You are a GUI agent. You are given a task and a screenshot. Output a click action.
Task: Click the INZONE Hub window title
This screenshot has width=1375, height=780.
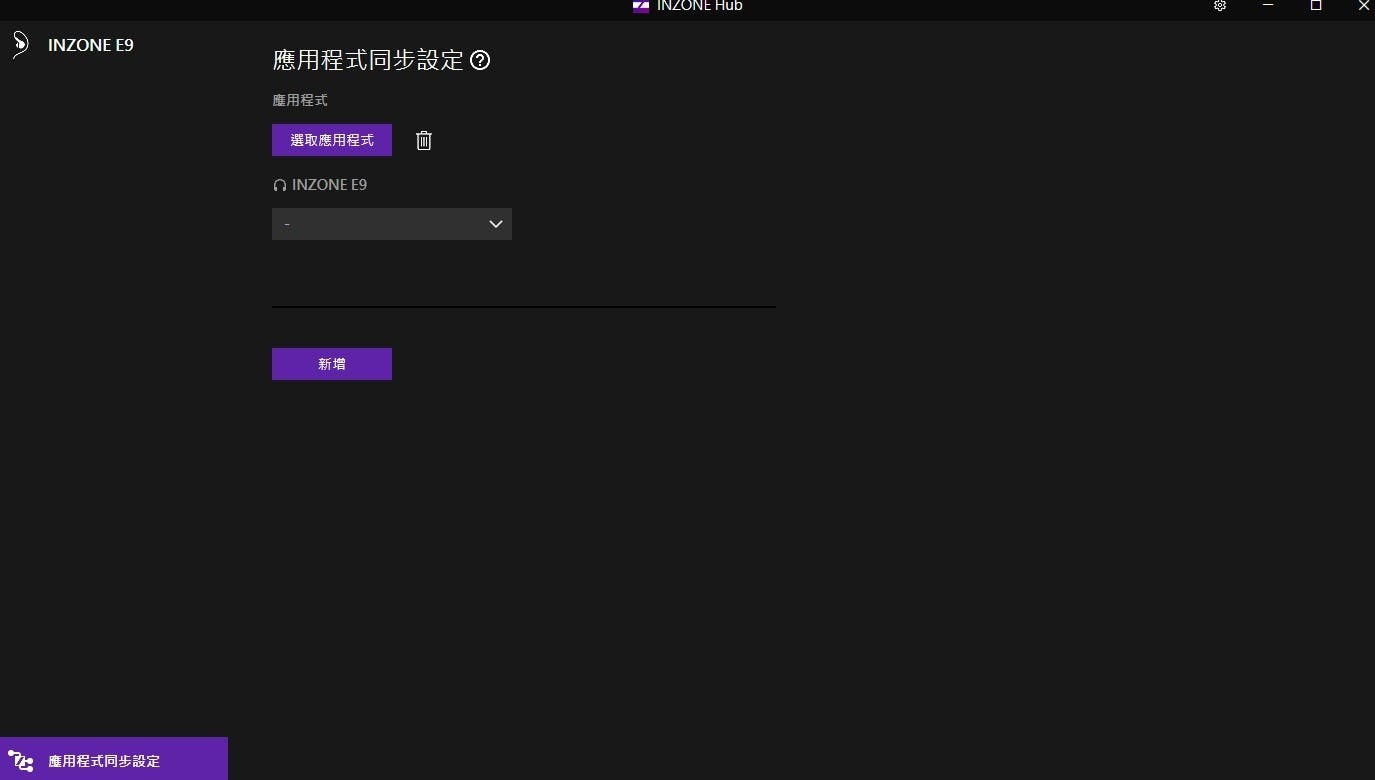pyautogui.click(x=699, y=6)
